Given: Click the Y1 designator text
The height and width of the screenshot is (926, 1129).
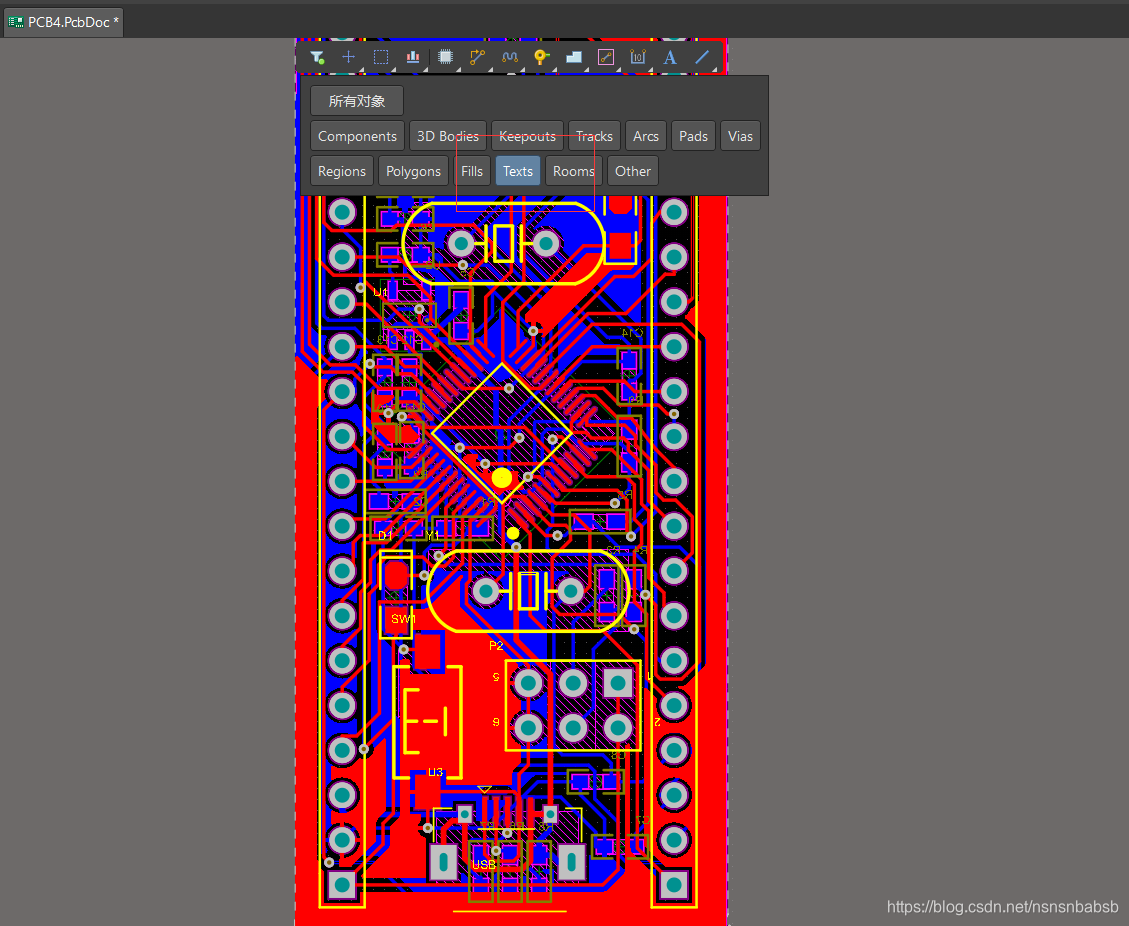Looking at the screenshot, I should (432, 536).
